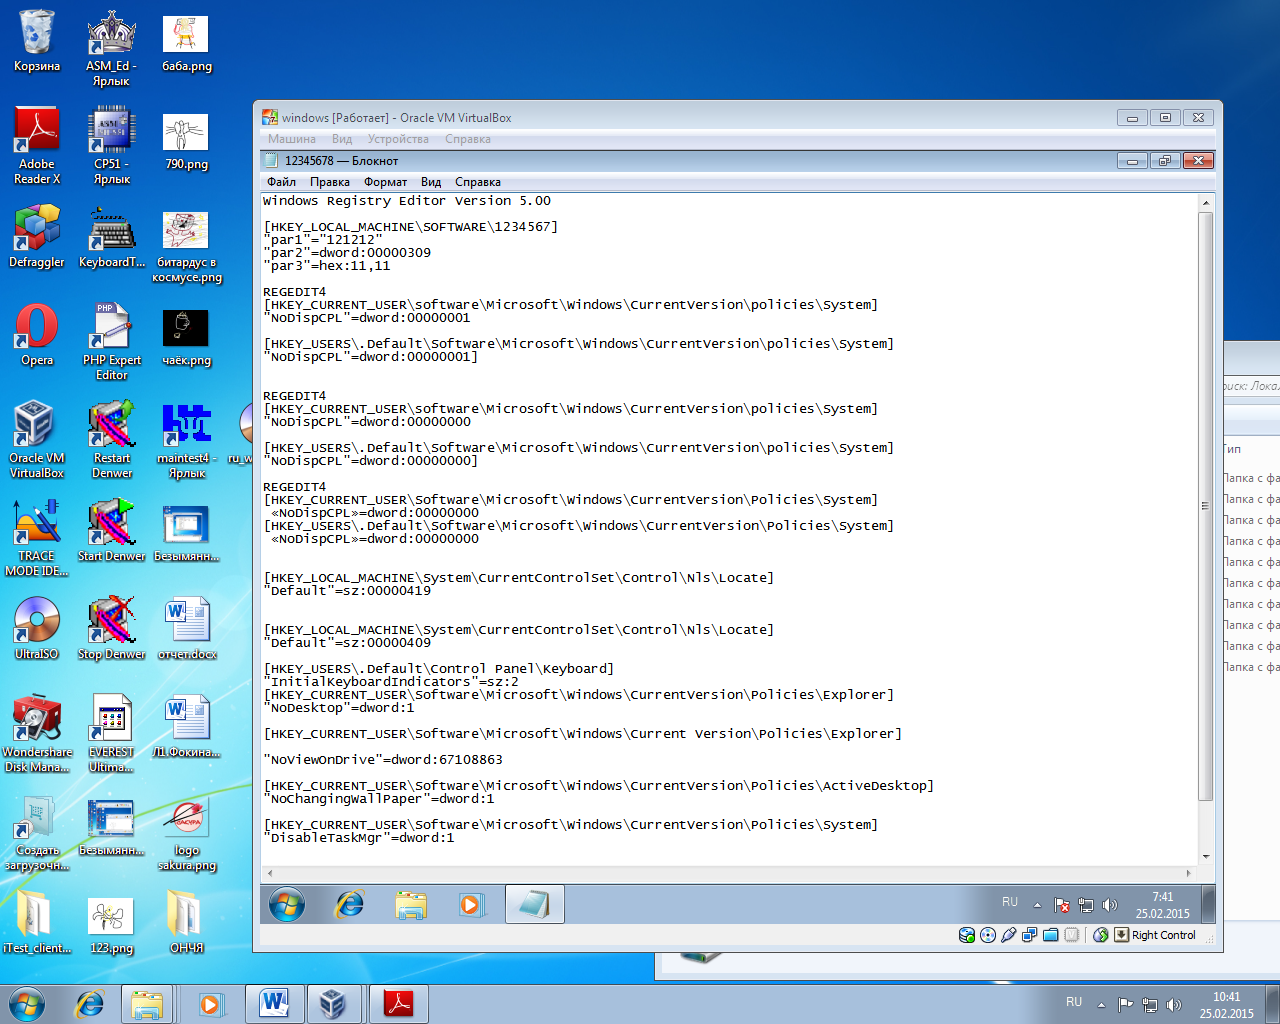Open the ОНЧЯ folder on the desktop

(186, 922)
